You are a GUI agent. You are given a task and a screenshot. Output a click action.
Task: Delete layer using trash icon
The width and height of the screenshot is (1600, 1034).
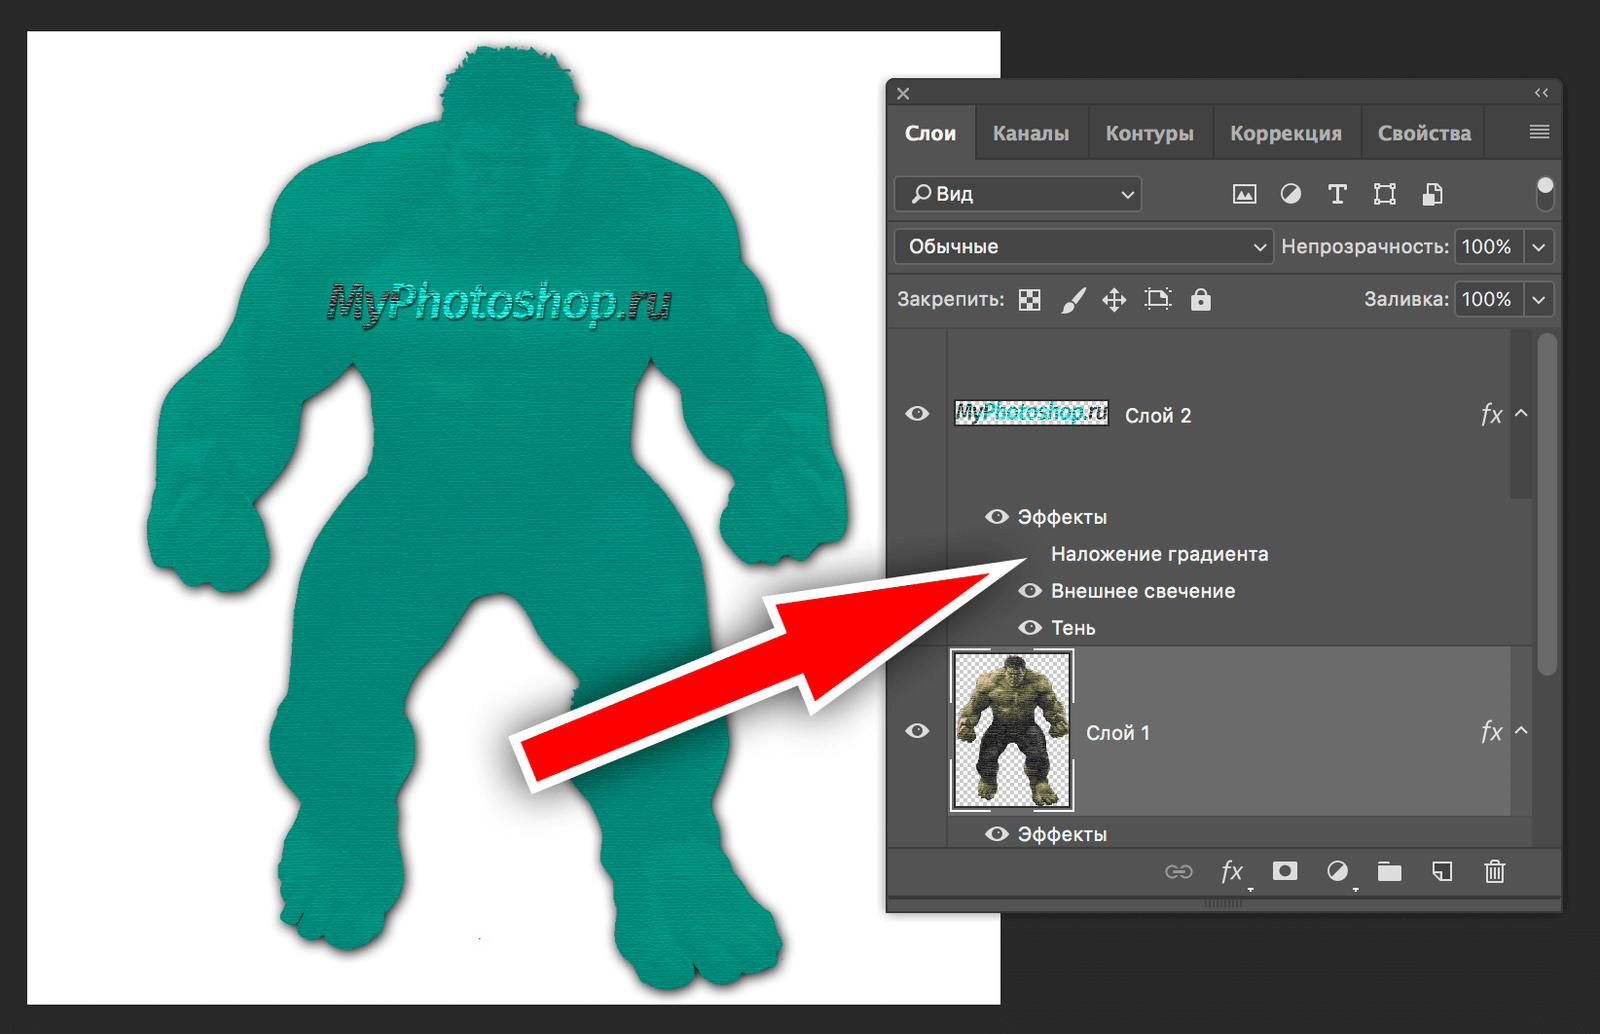pos(1494,871)
